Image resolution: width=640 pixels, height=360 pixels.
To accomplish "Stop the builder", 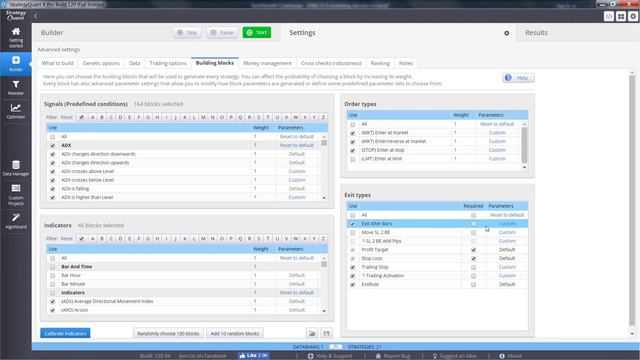I will pyautogui.click(x=187, y=33).
